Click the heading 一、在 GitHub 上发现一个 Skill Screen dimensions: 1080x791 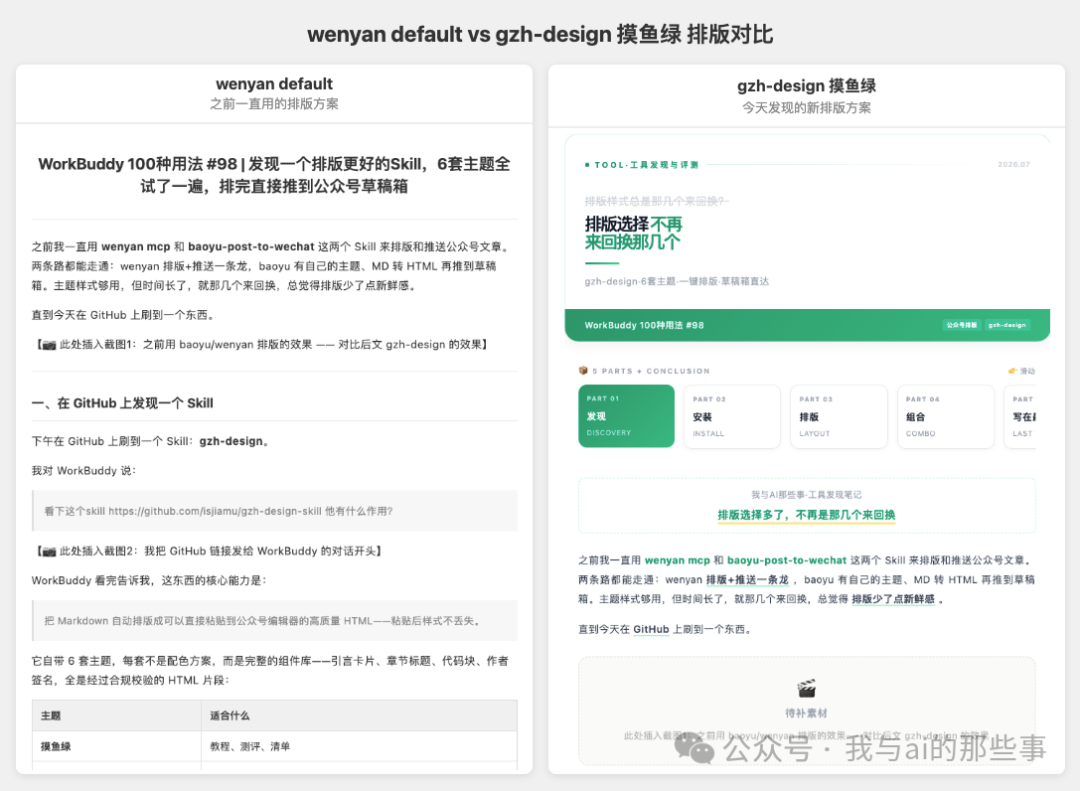(x=123, y=403)
